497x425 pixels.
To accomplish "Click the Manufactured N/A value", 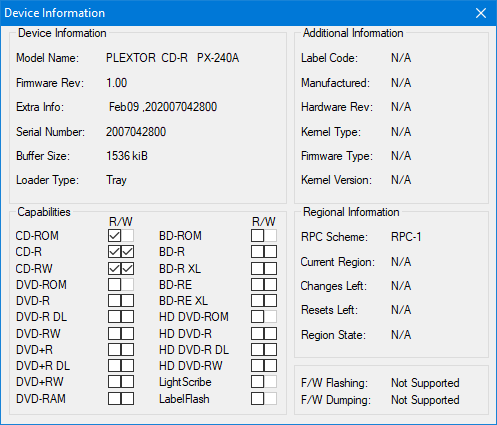I will tap(401, 83).
